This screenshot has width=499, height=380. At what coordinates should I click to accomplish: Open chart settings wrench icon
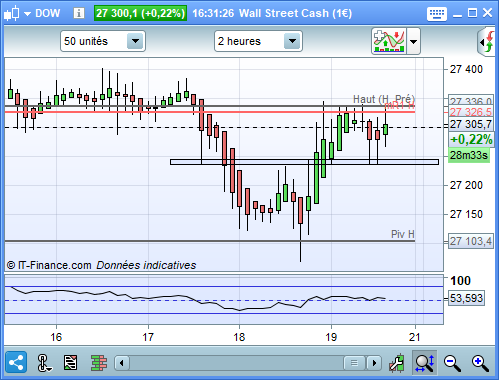(x=397, y=363)
